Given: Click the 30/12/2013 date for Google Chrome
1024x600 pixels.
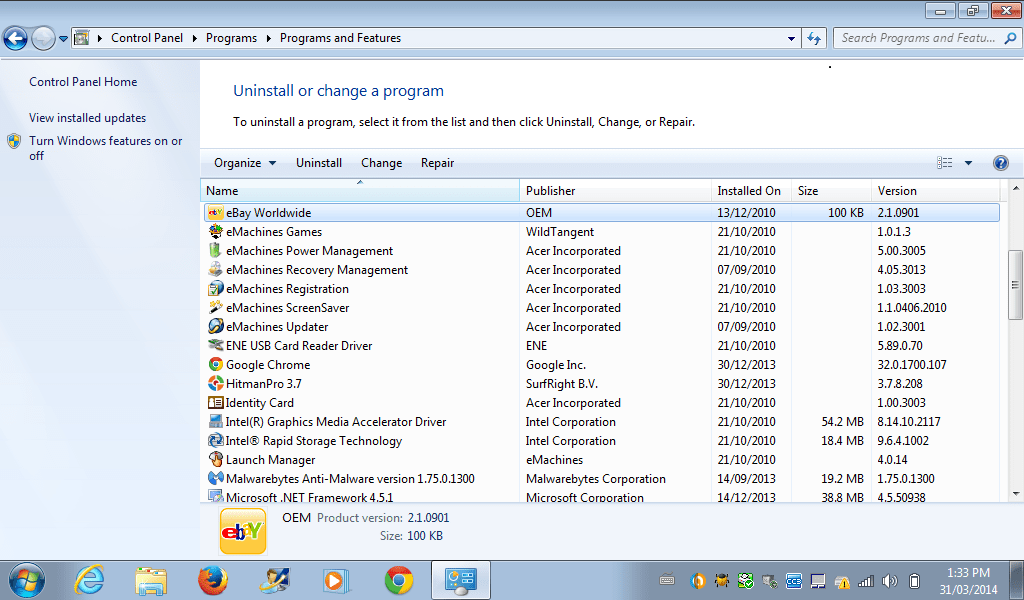Looking at the screenshot, I should [746, 365].
